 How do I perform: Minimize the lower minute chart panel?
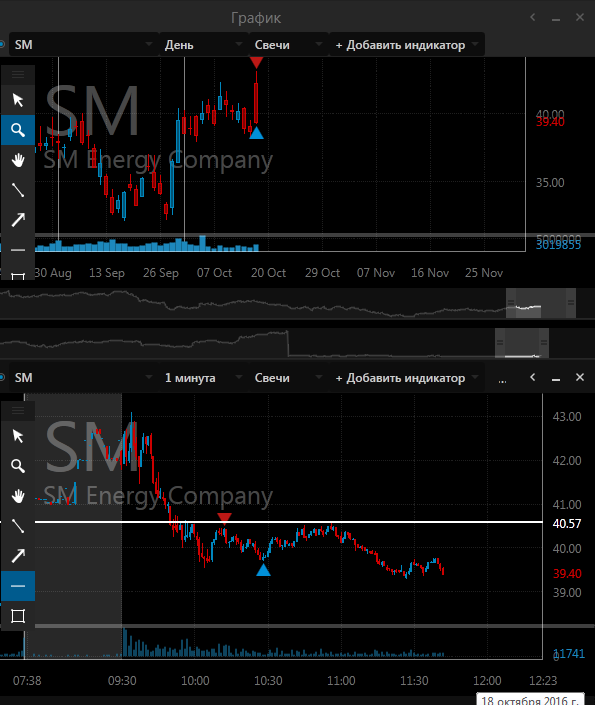[x=556, y=379]
